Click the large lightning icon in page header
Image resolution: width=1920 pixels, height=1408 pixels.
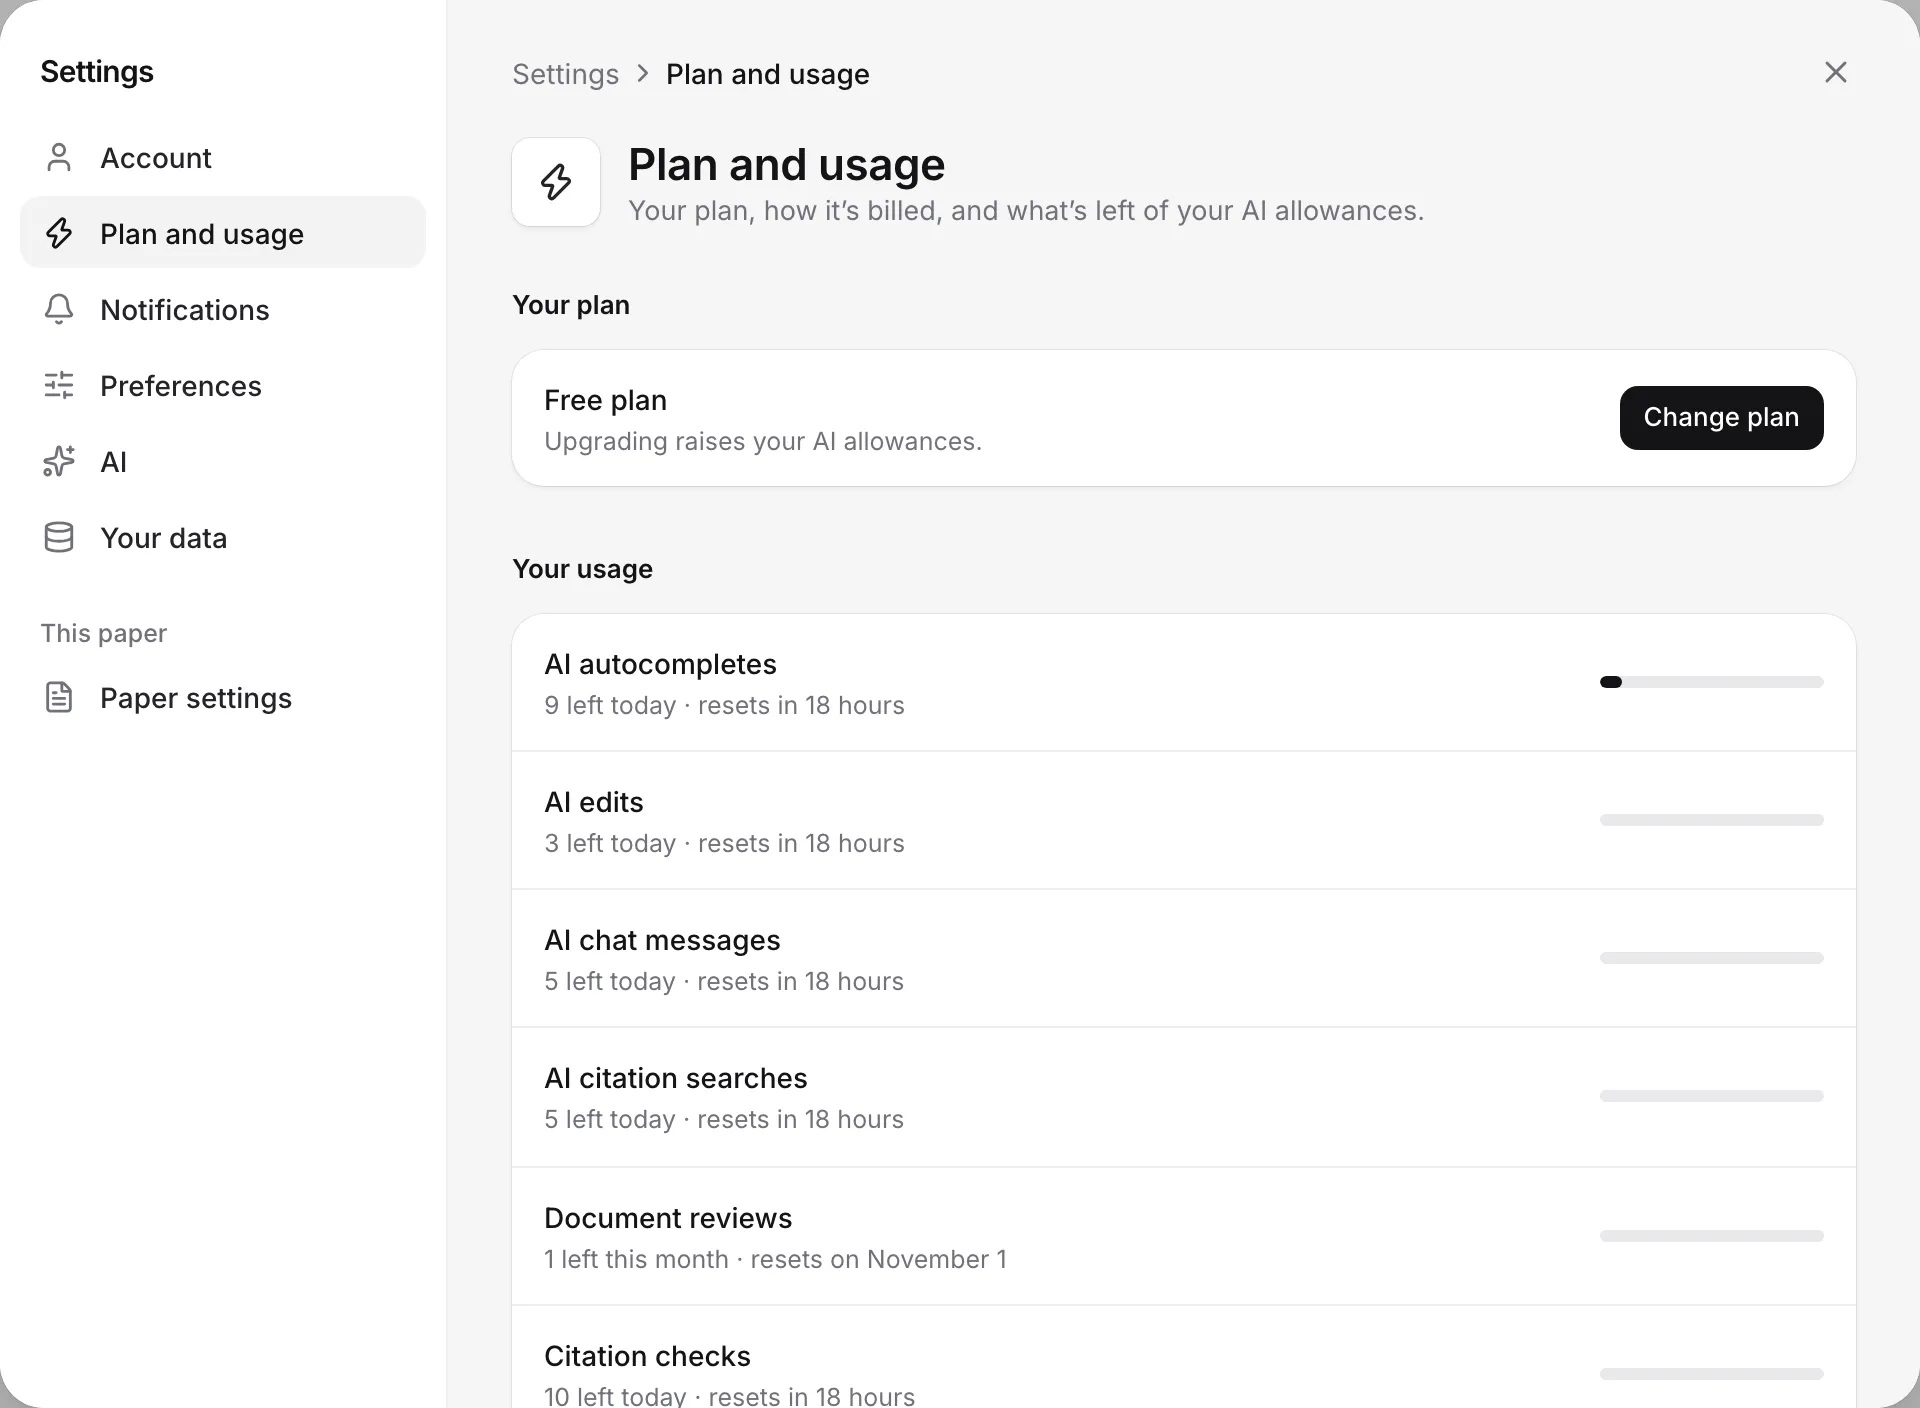tap(556, 182)
